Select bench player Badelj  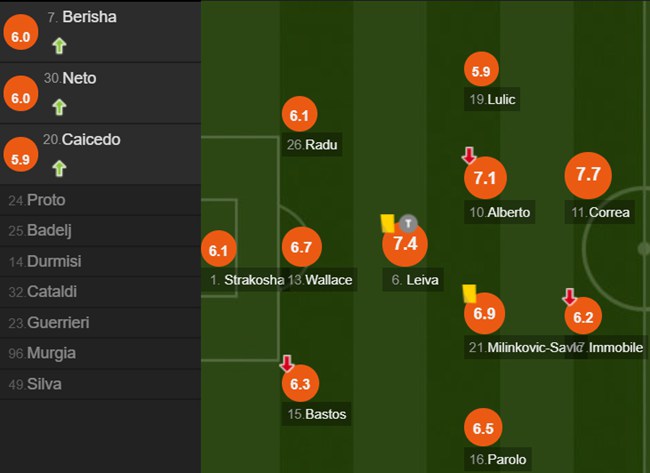click(x=100, y=230)
